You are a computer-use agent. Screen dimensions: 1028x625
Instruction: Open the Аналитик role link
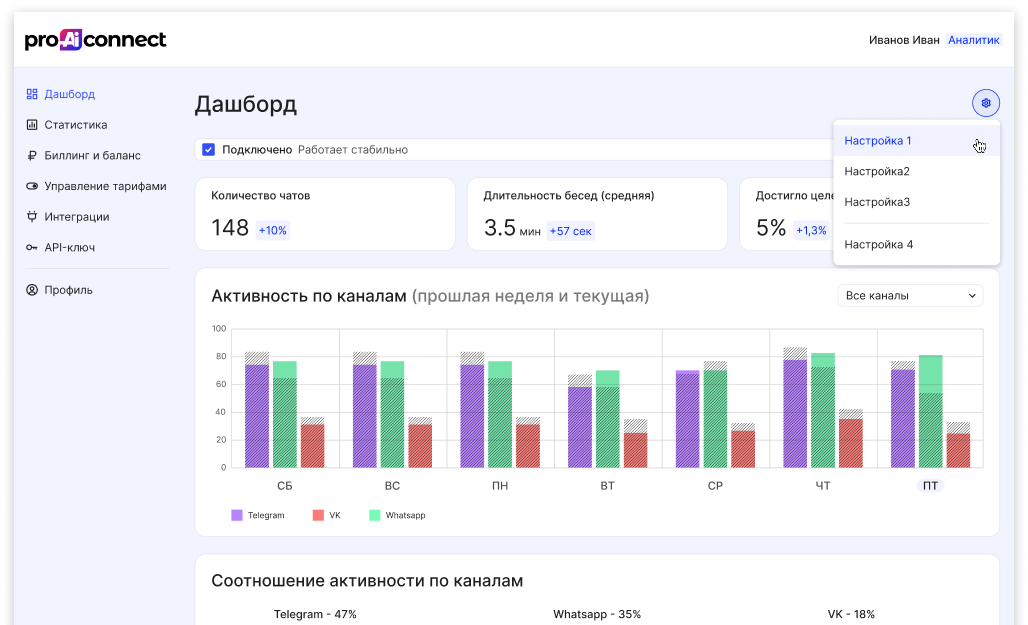[x=973, y=40]
